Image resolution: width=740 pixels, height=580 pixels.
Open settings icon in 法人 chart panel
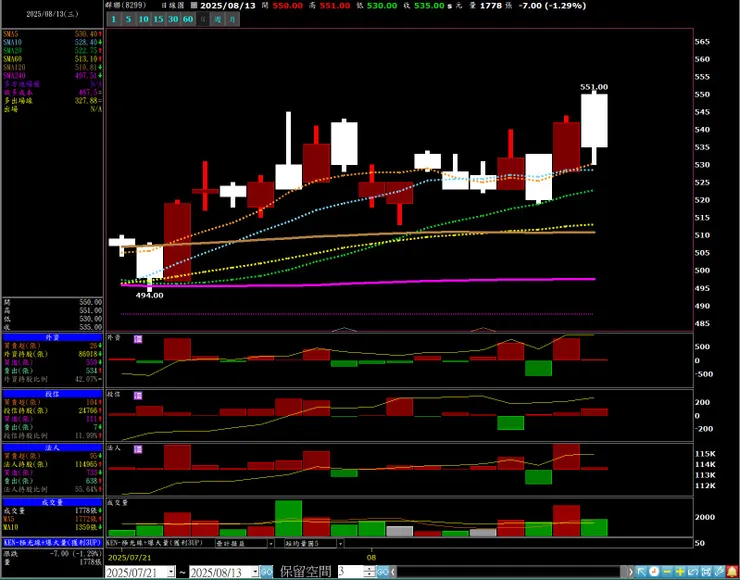pos(138,449)
